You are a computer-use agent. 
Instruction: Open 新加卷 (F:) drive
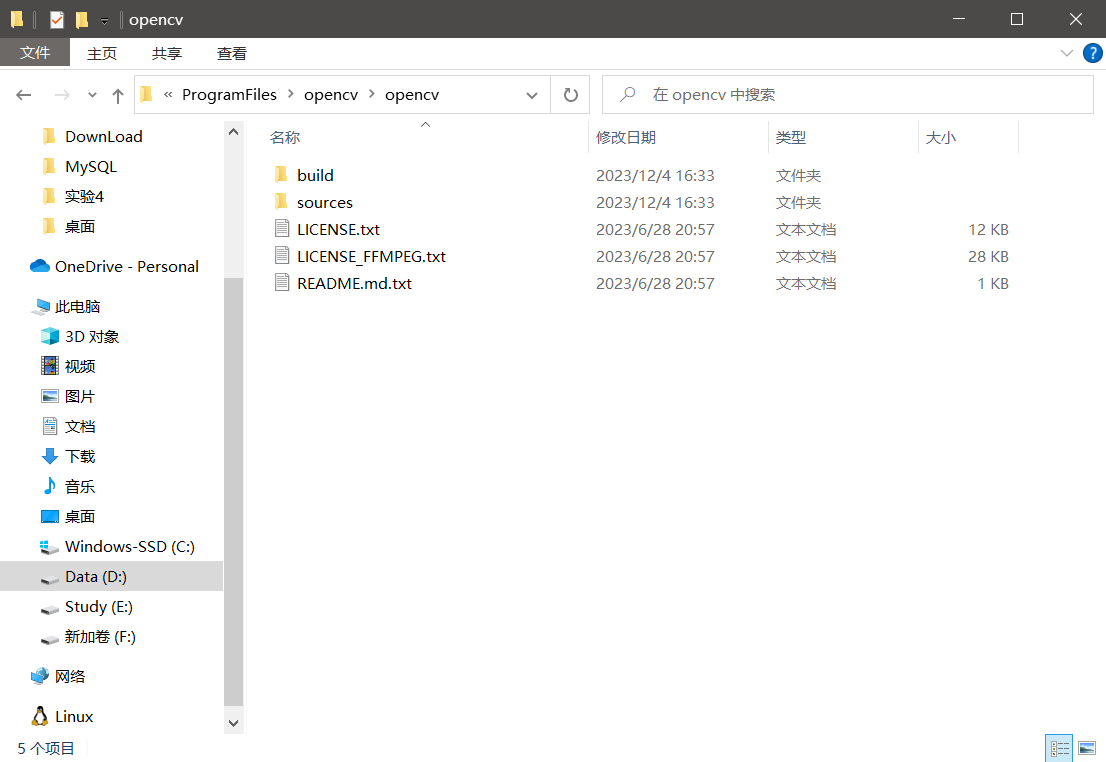click(x=100, y=636)
